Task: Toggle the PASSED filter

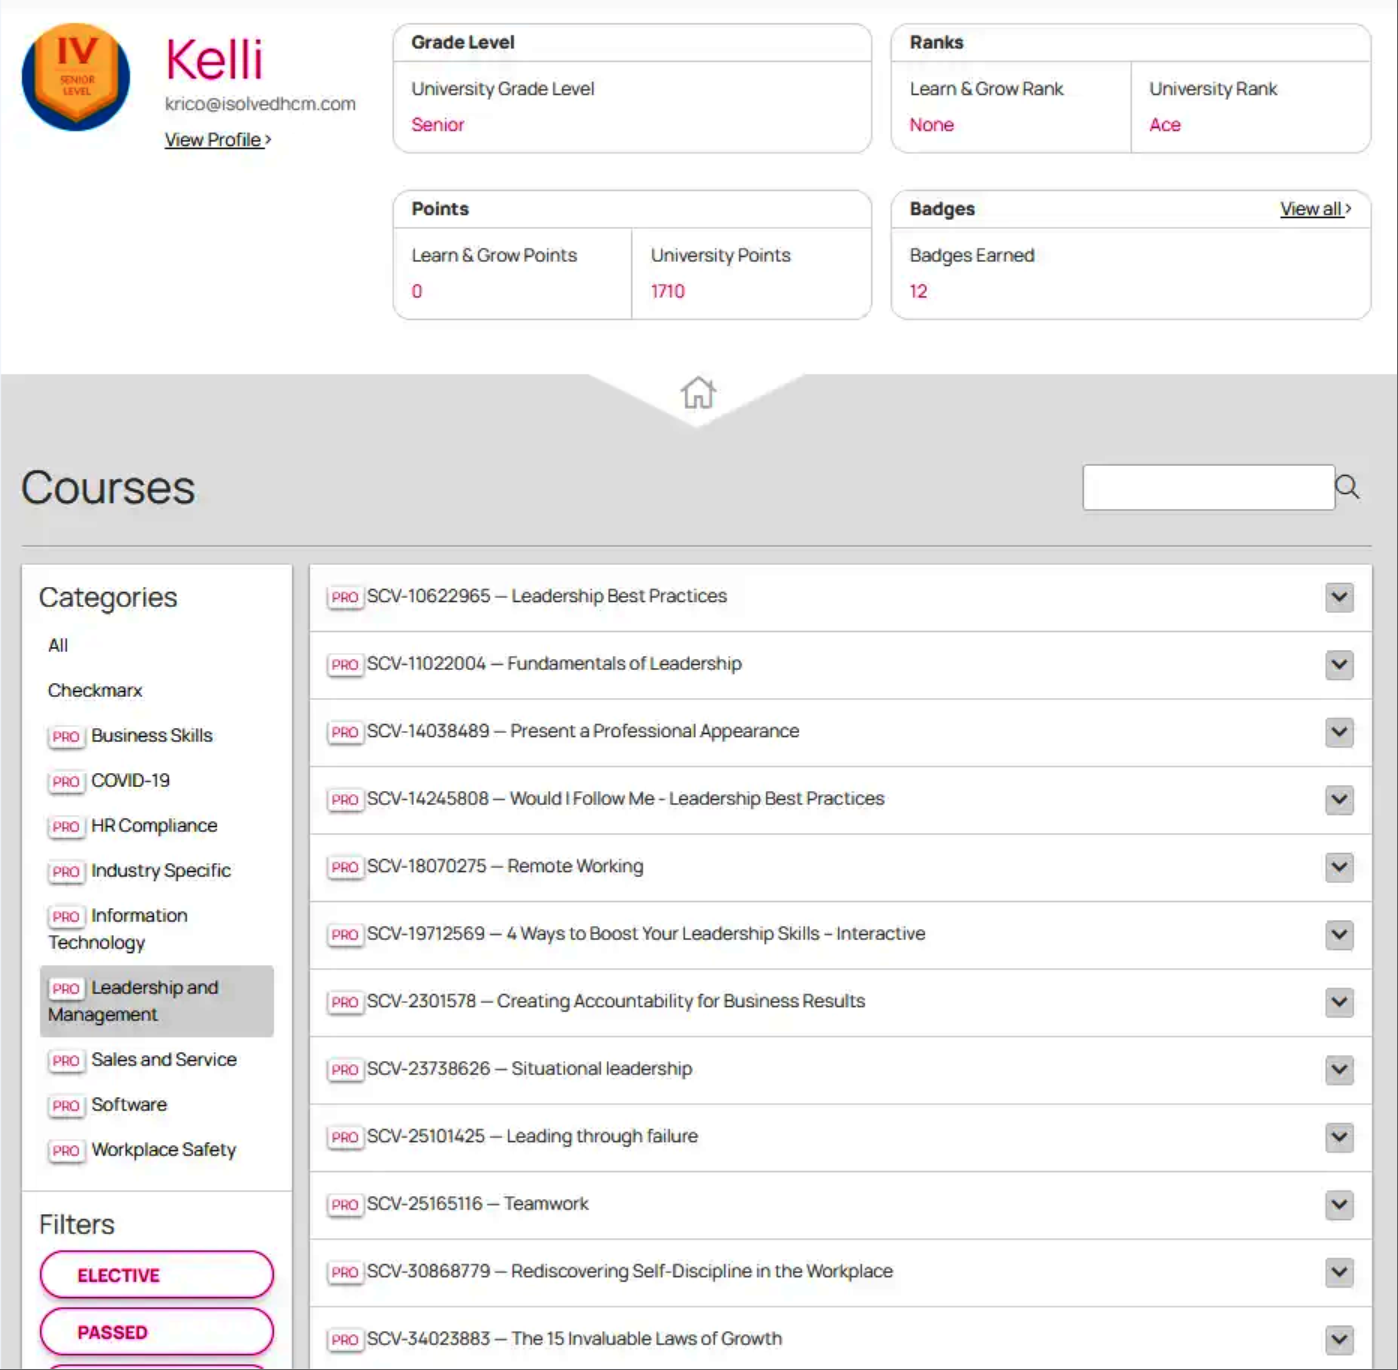Action: pos(156,1332)
